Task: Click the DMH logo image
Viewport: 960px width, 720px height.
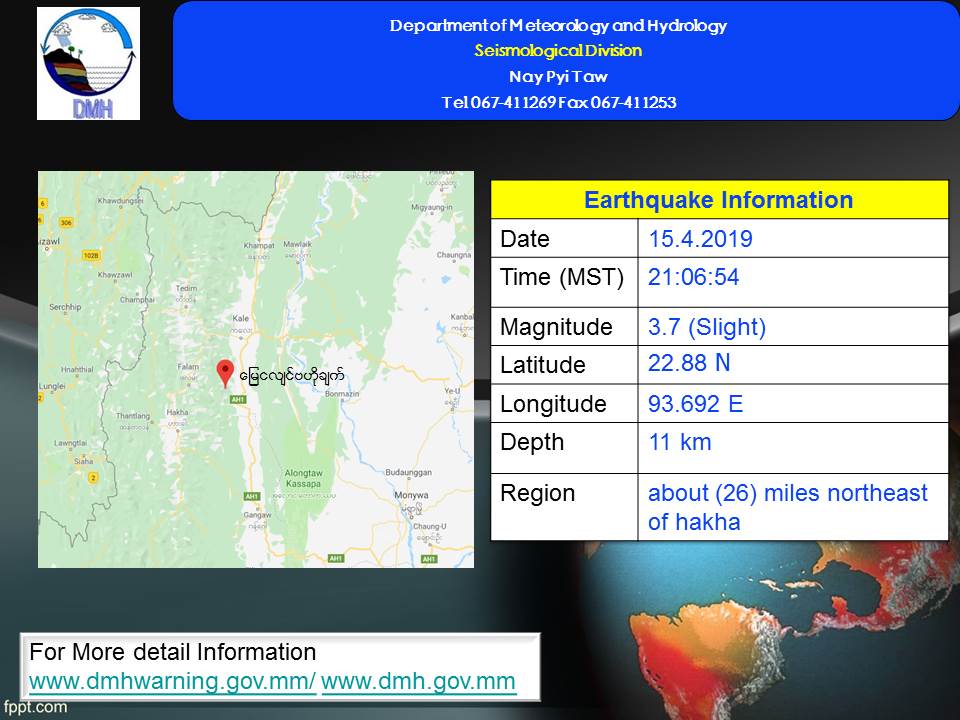Action: [88, 63]
